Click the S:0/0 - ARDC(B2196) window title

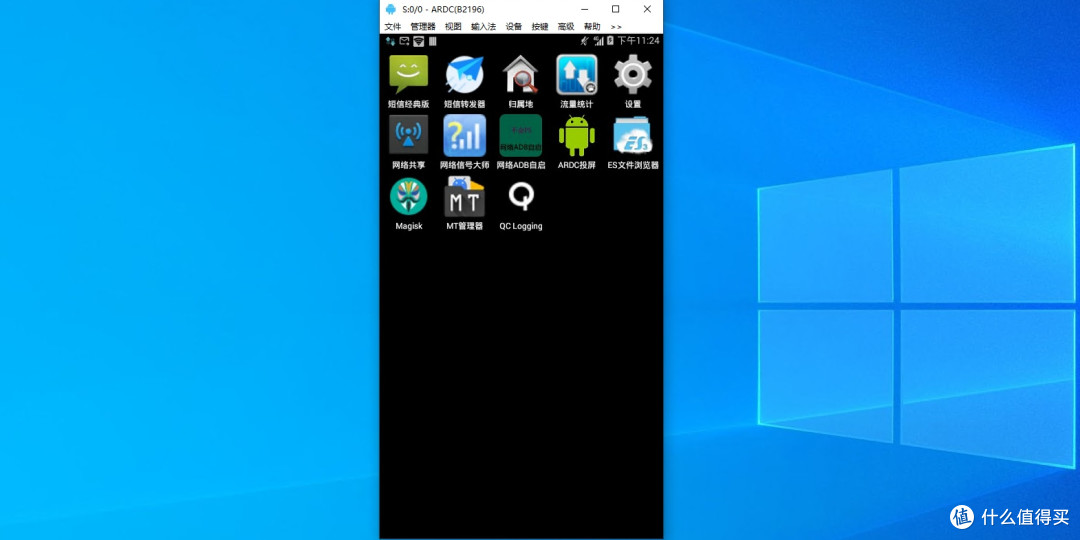(443, 9)
